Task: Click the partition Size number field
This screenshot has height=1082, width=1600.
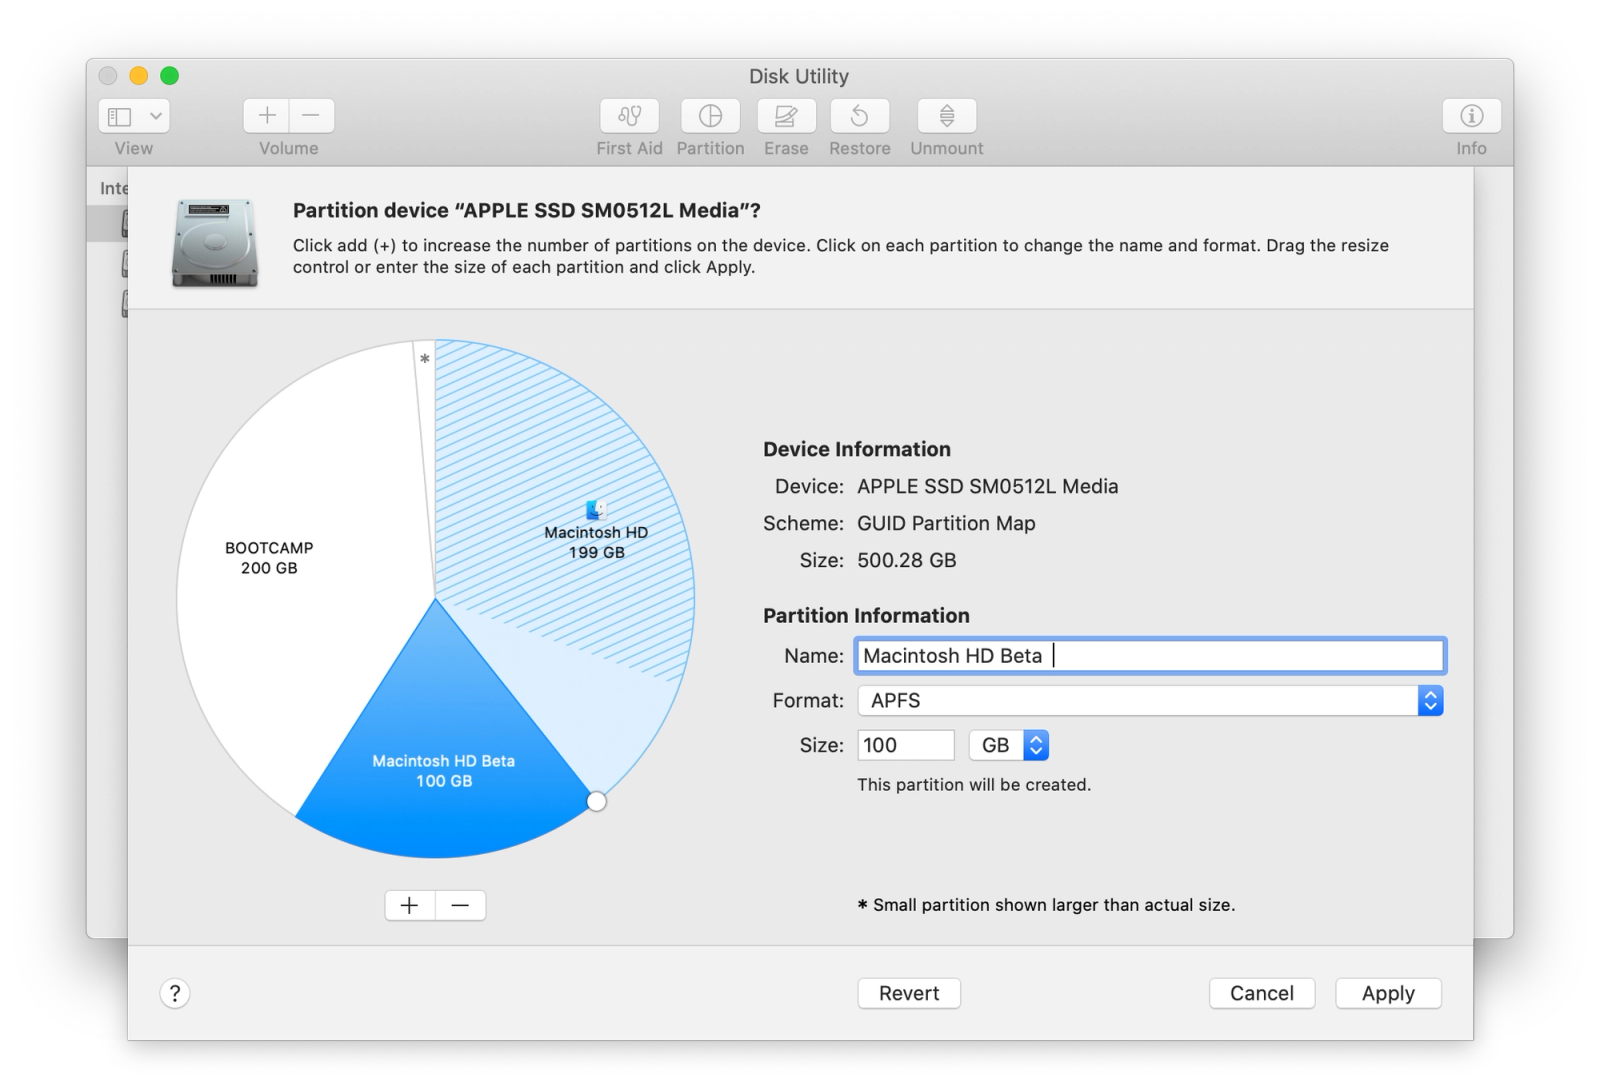Action: (x=906, y=745)
